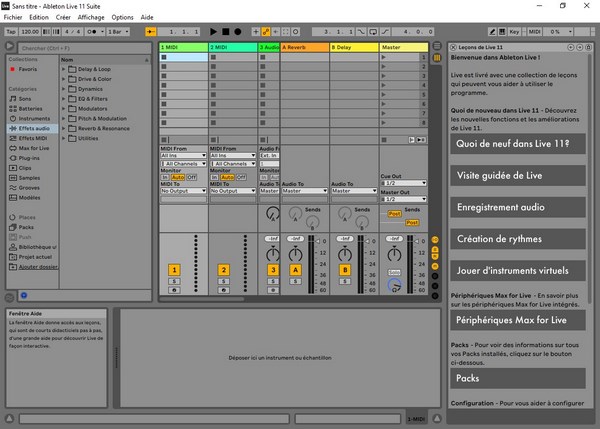Toggle the Loop switch in transport
Viewport: 600px width, 429px height.
tap(373, 32)
